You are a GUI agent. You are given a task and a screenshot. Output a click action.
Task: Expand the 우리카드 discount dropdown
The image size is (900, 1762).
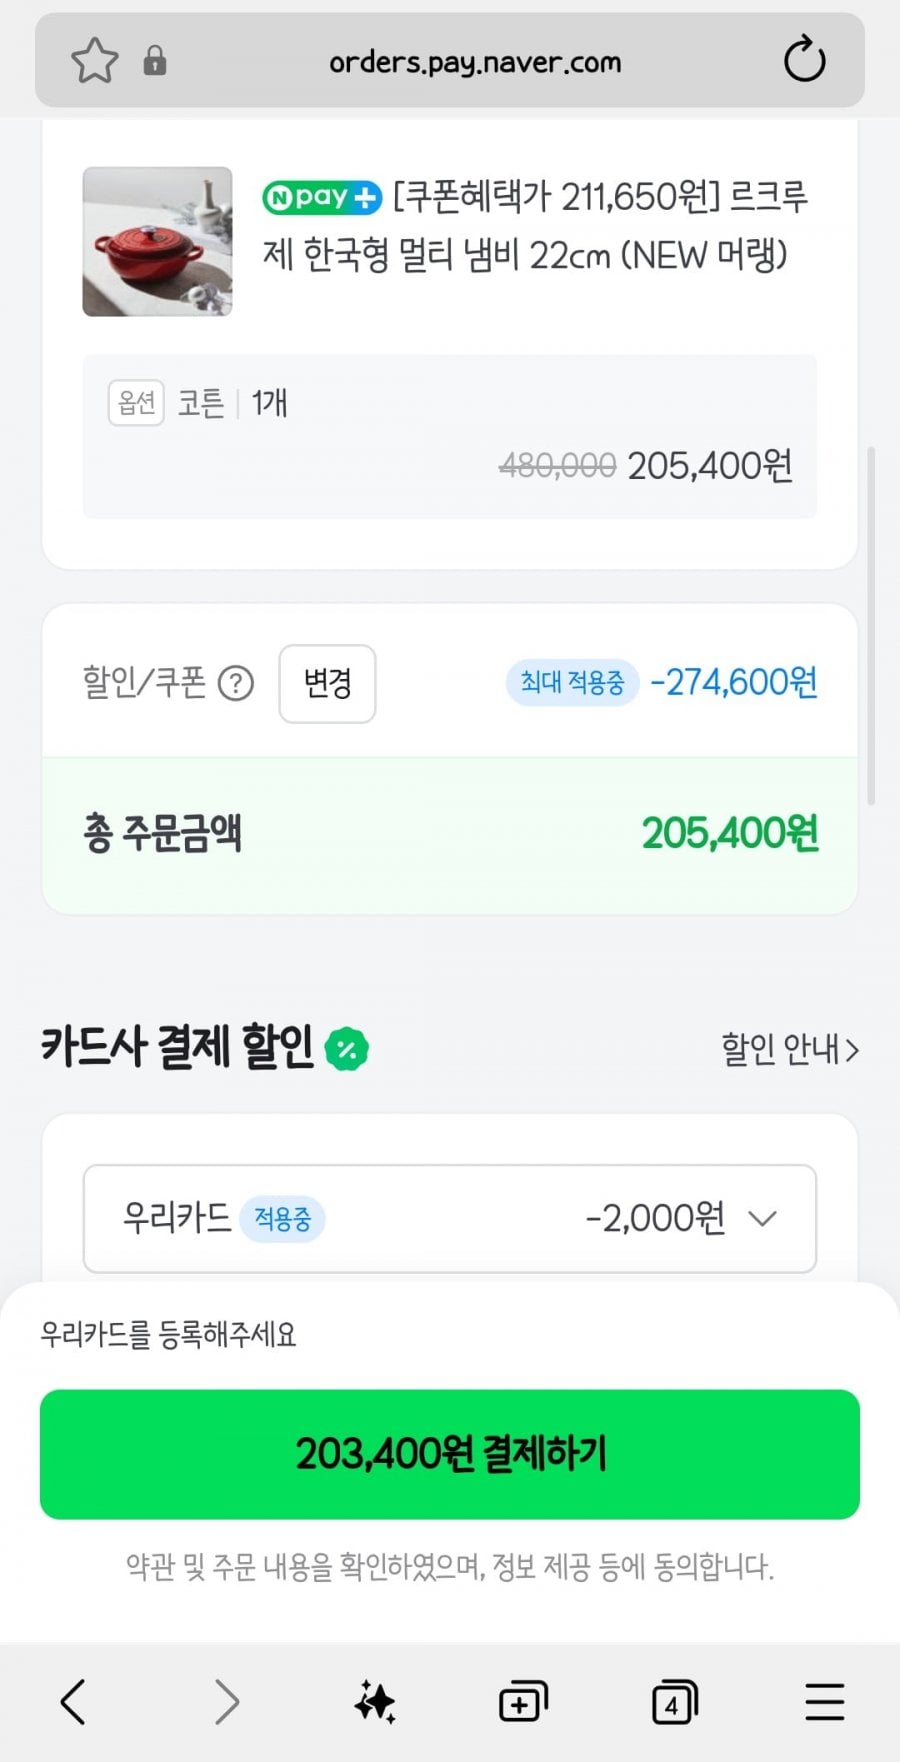tap(762, 1218)
